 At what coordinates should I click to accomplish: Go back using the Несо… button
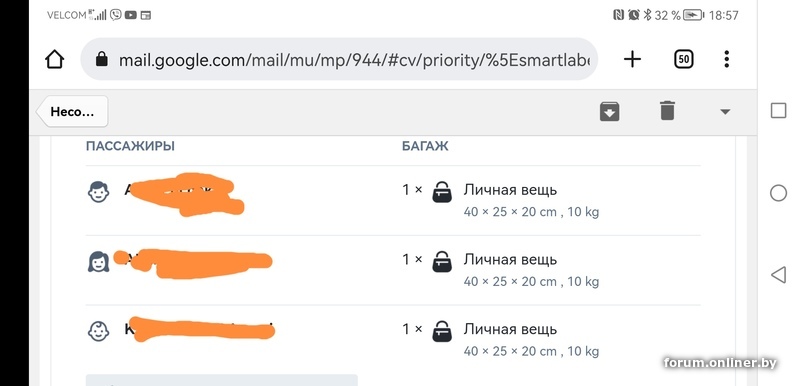click(x=72, y=112)
